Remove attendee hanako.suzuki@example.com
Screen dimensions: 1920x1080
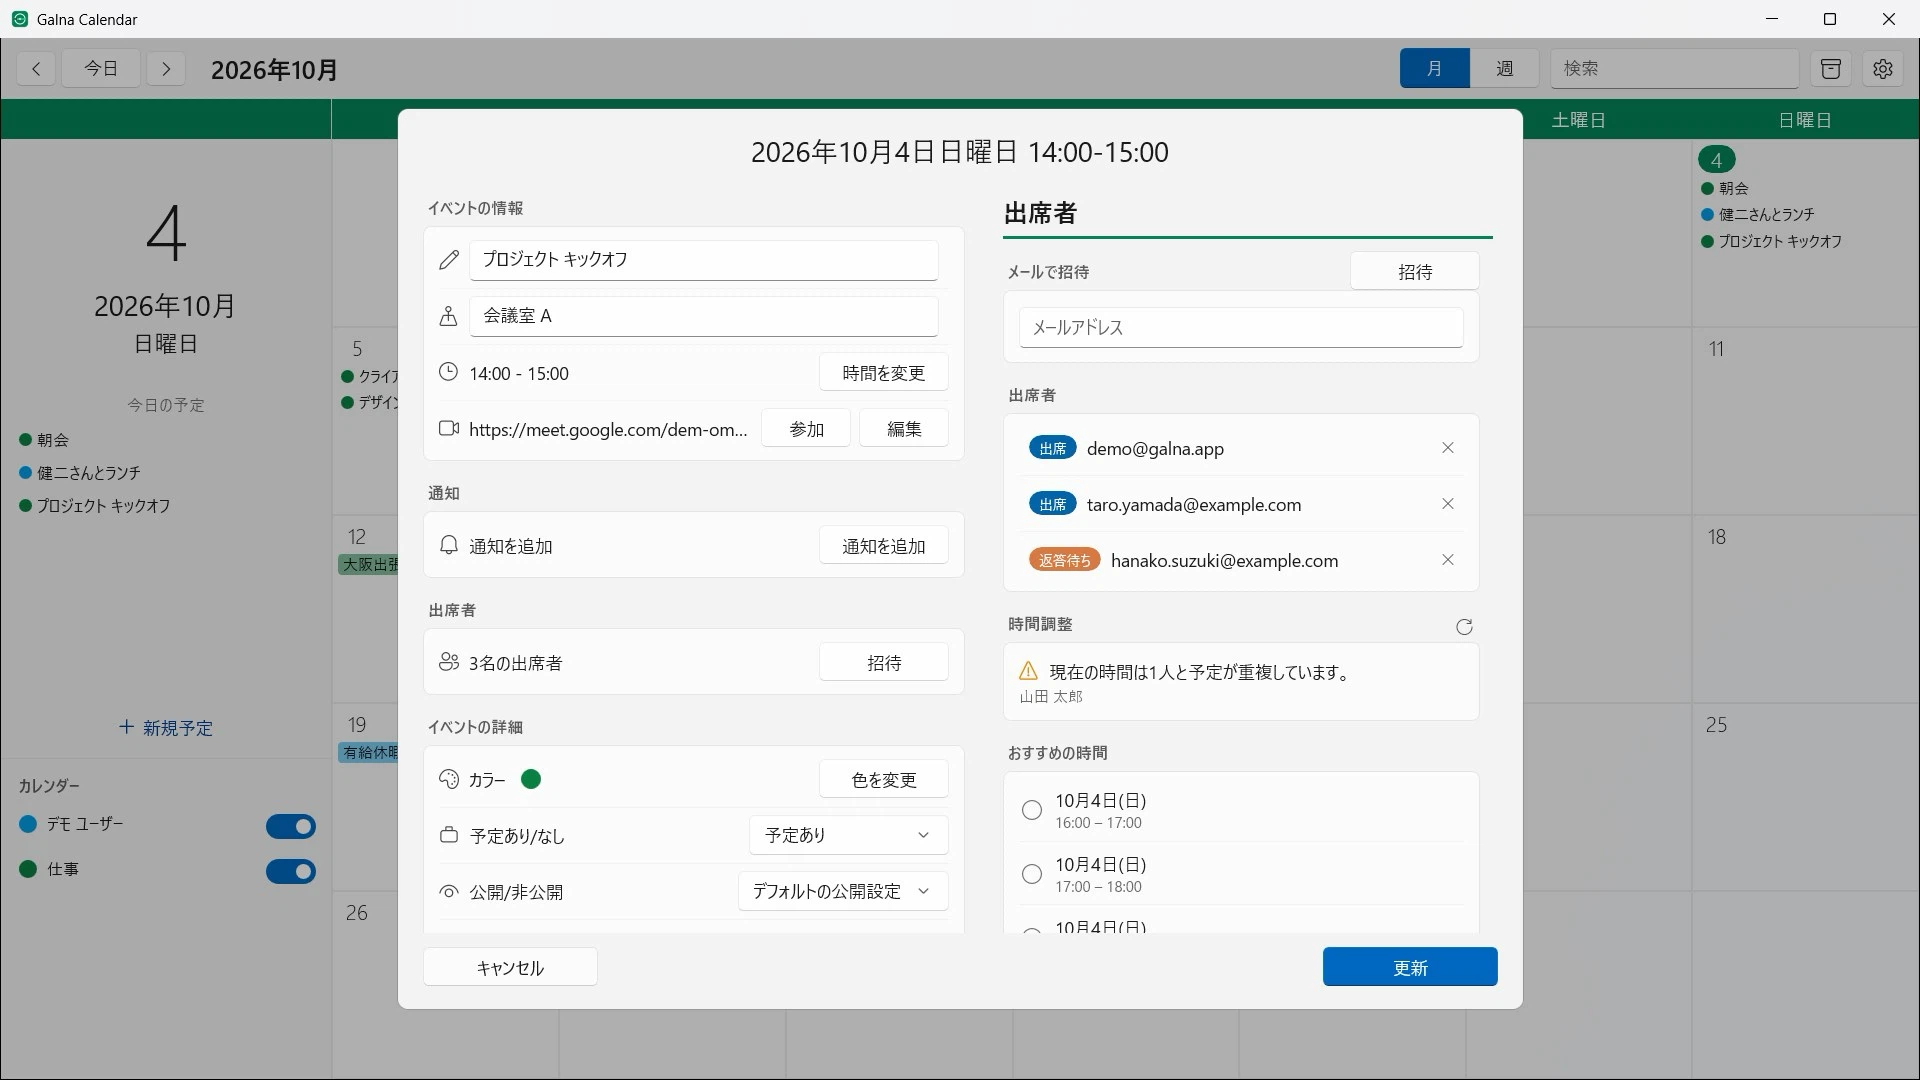pyautogui.click(x=1448, y=560)
